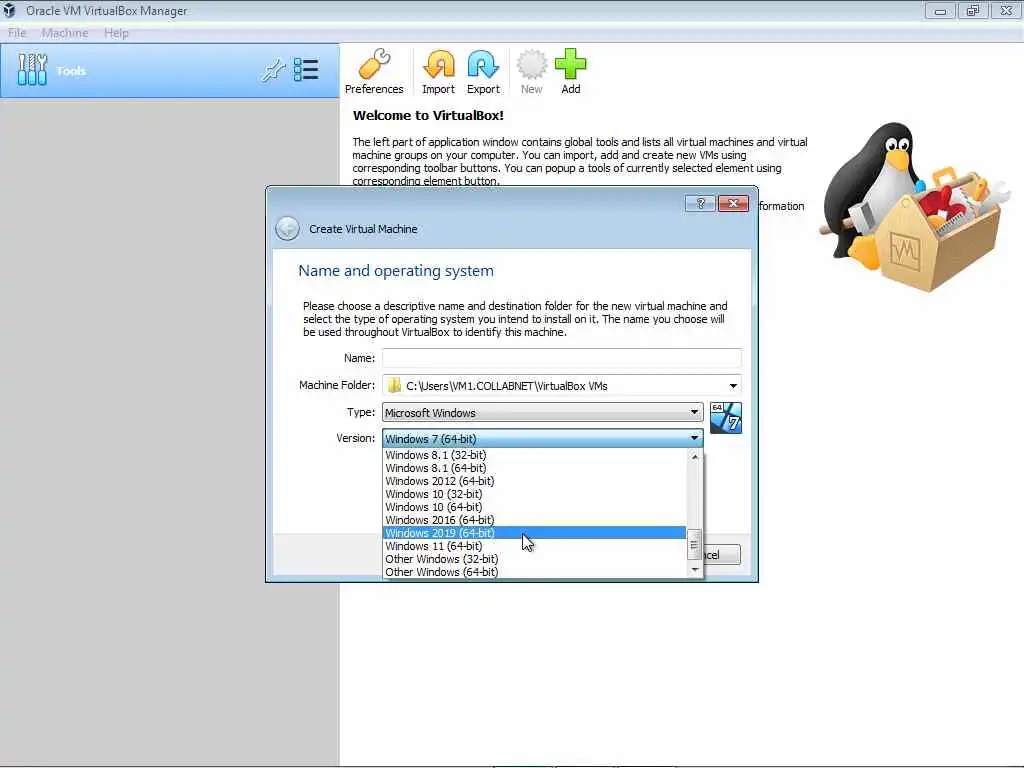Select Windows 8.1 (32-bit) from list

(x=534, y=455)
